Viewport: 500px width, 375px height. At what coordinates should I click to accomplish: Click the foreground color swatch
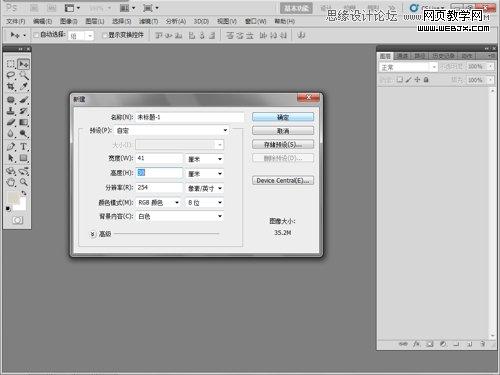13,197
